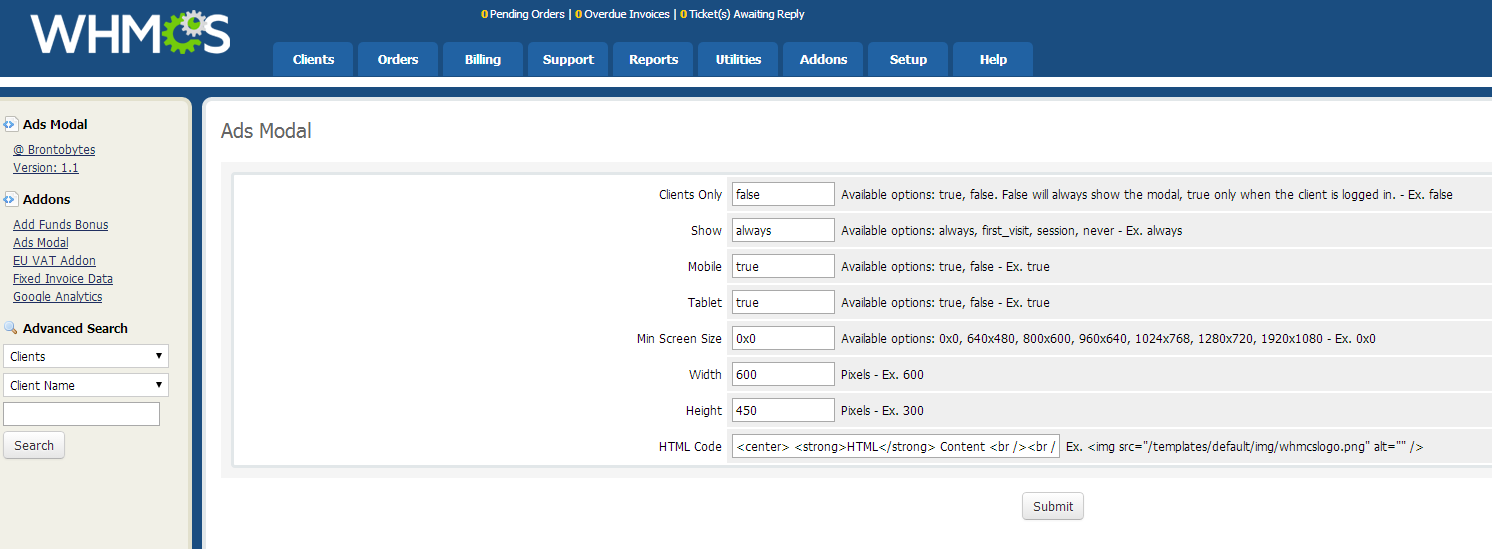Visit the @ Brontobytes link

[54, 150]
